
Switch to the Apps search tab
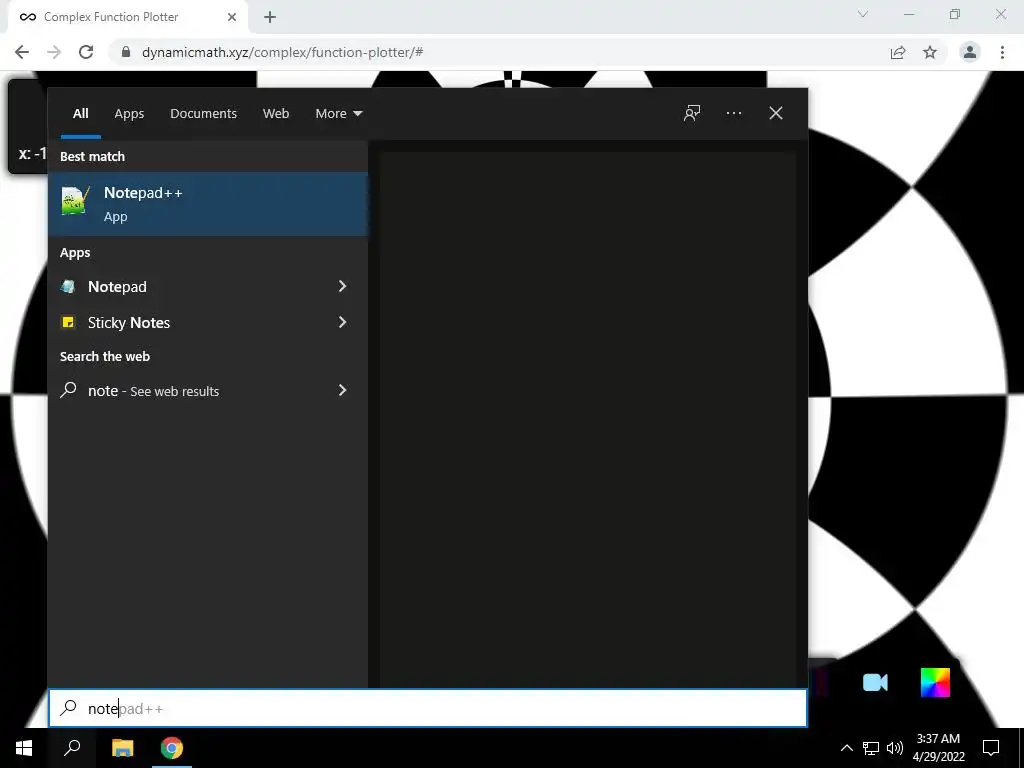click(x=129, y=114)
